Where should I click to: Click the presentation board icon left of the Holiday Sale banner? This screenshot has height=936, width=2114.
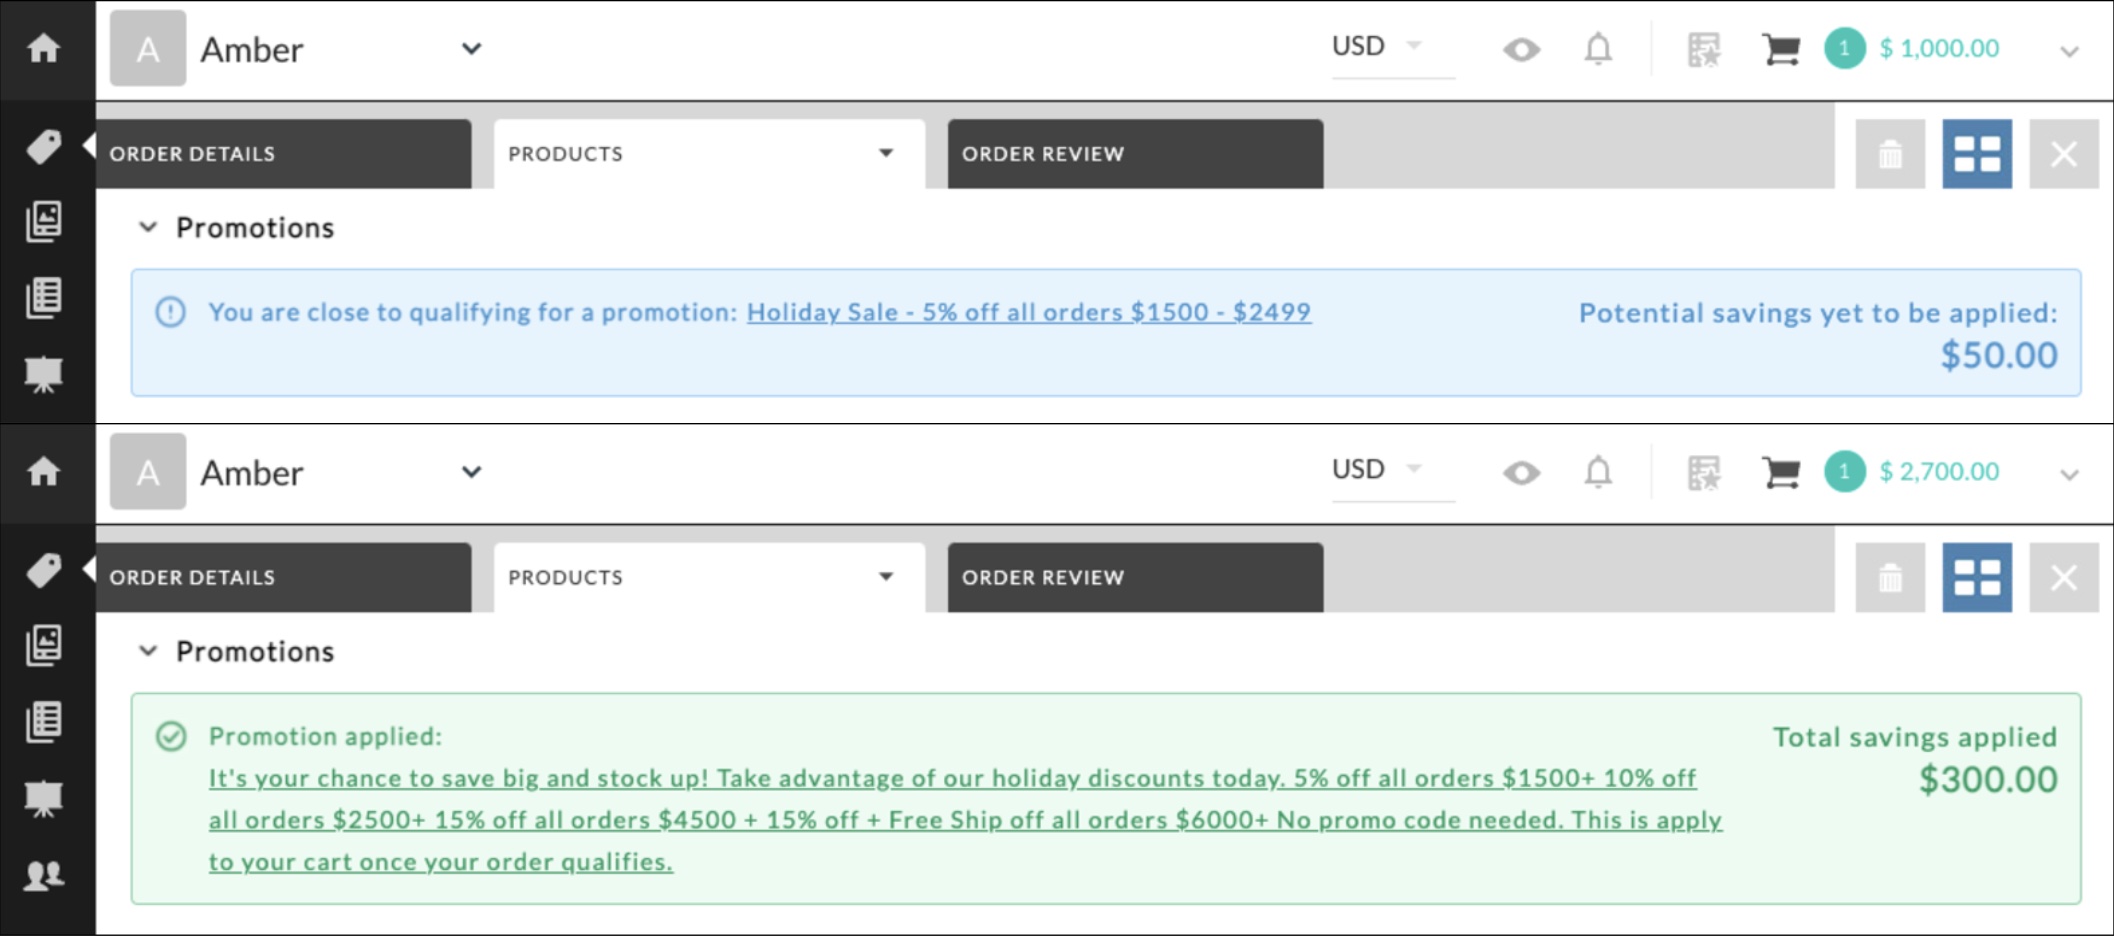[x=44, y=374]
